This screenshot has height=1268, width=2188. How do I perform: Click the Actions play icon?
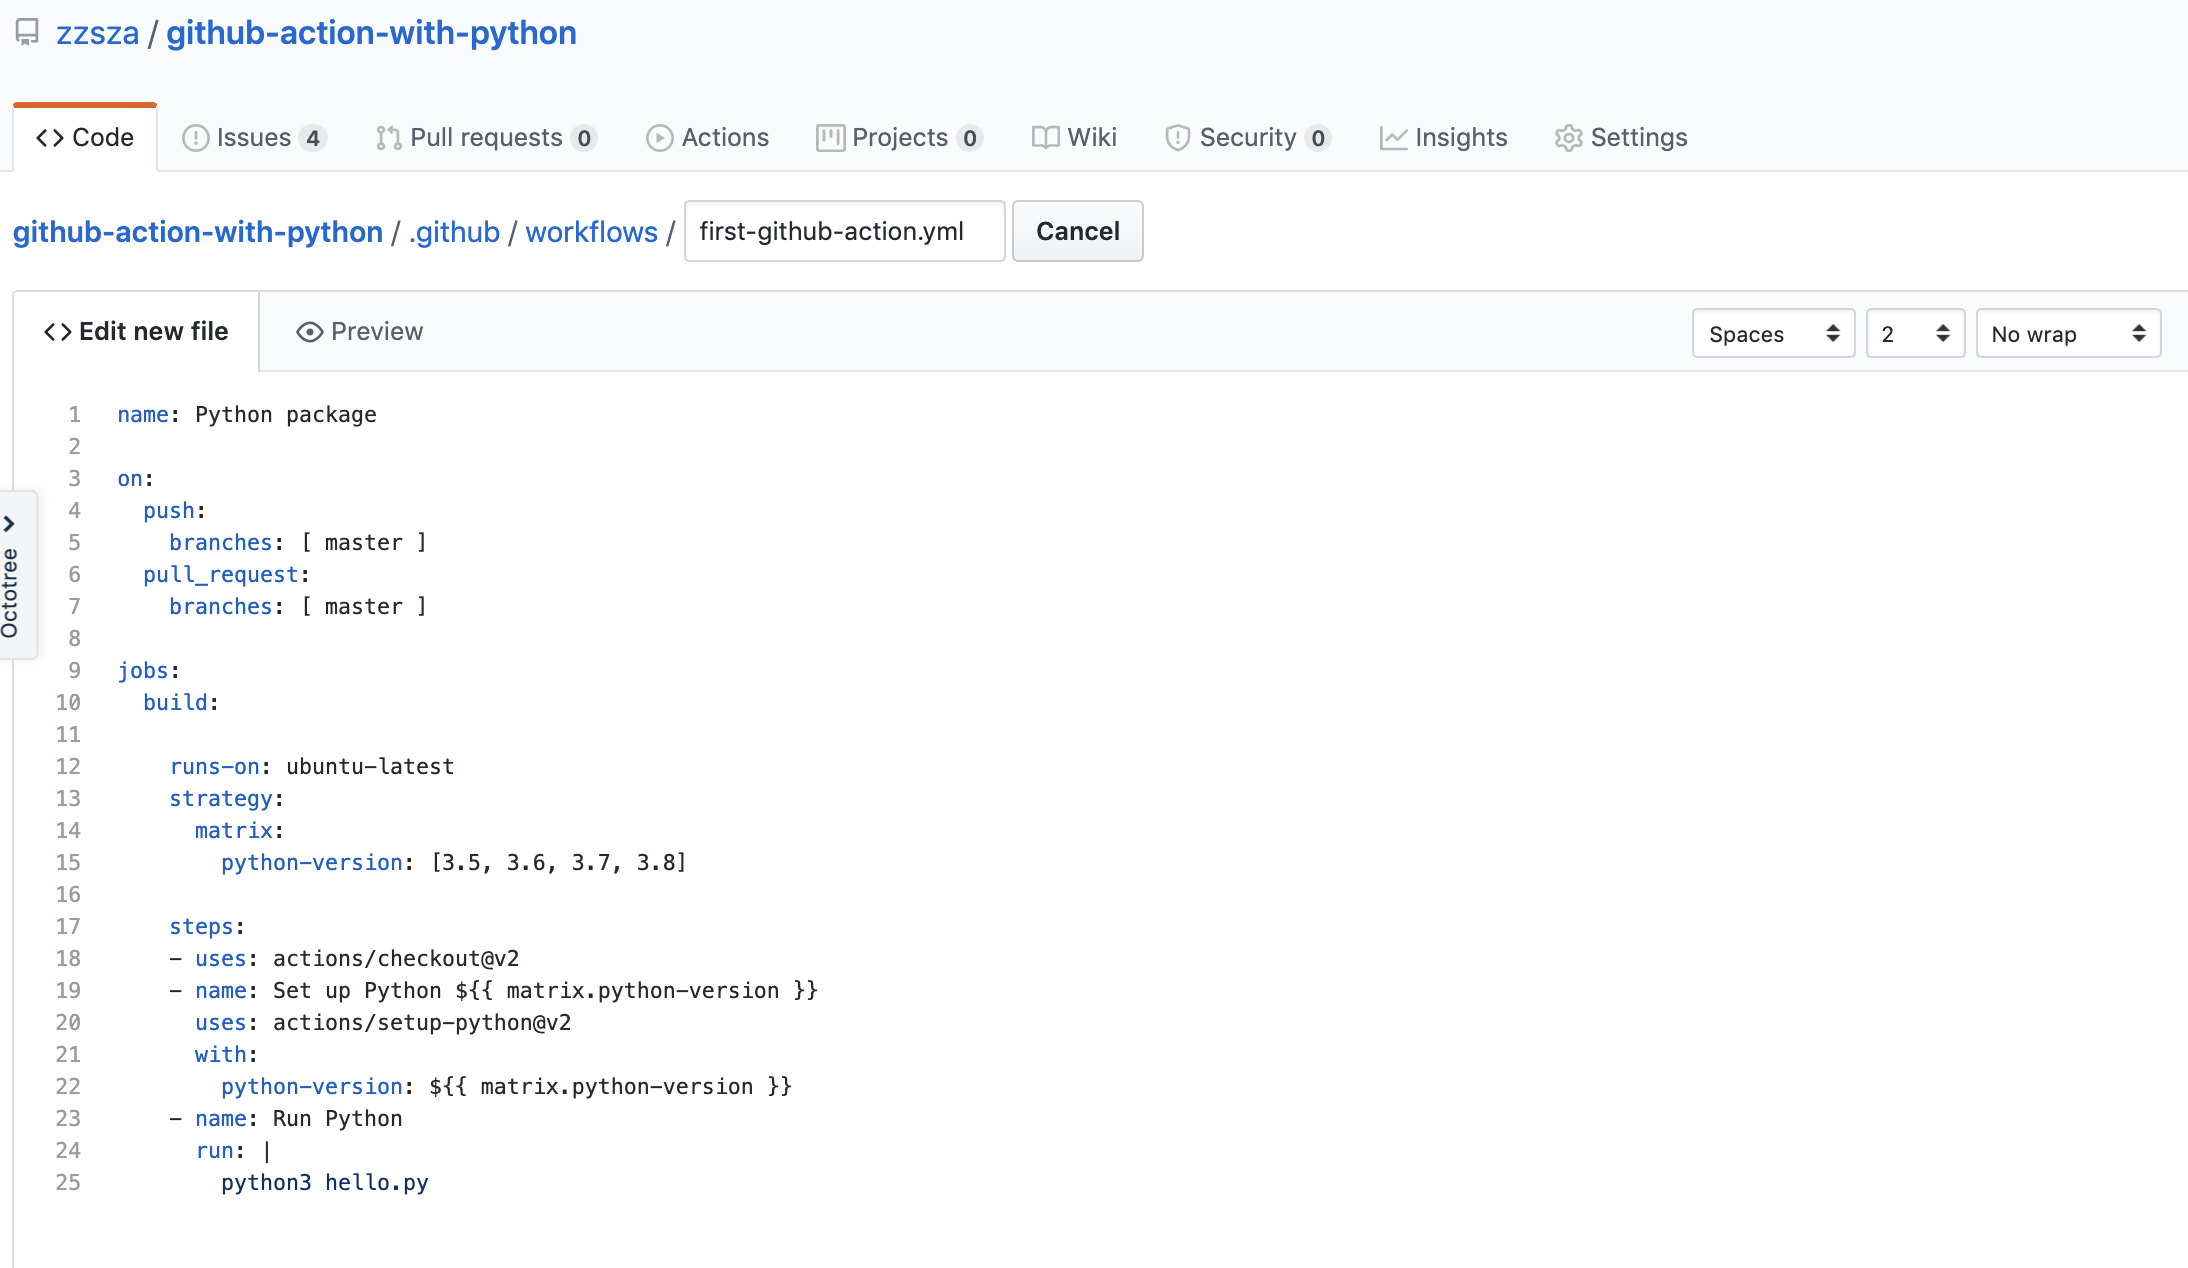[x=659, y=138]
